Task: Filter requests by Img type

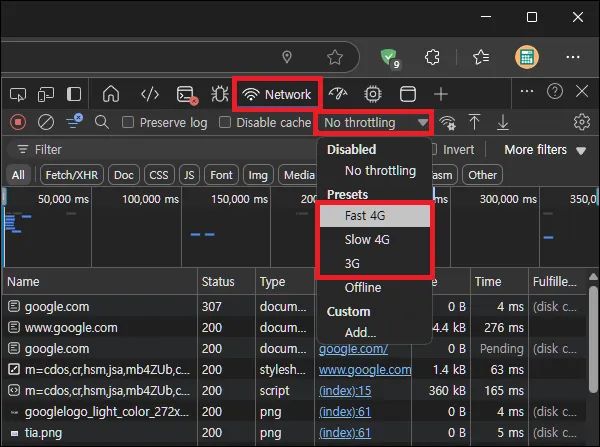Action: click(258, 175)
